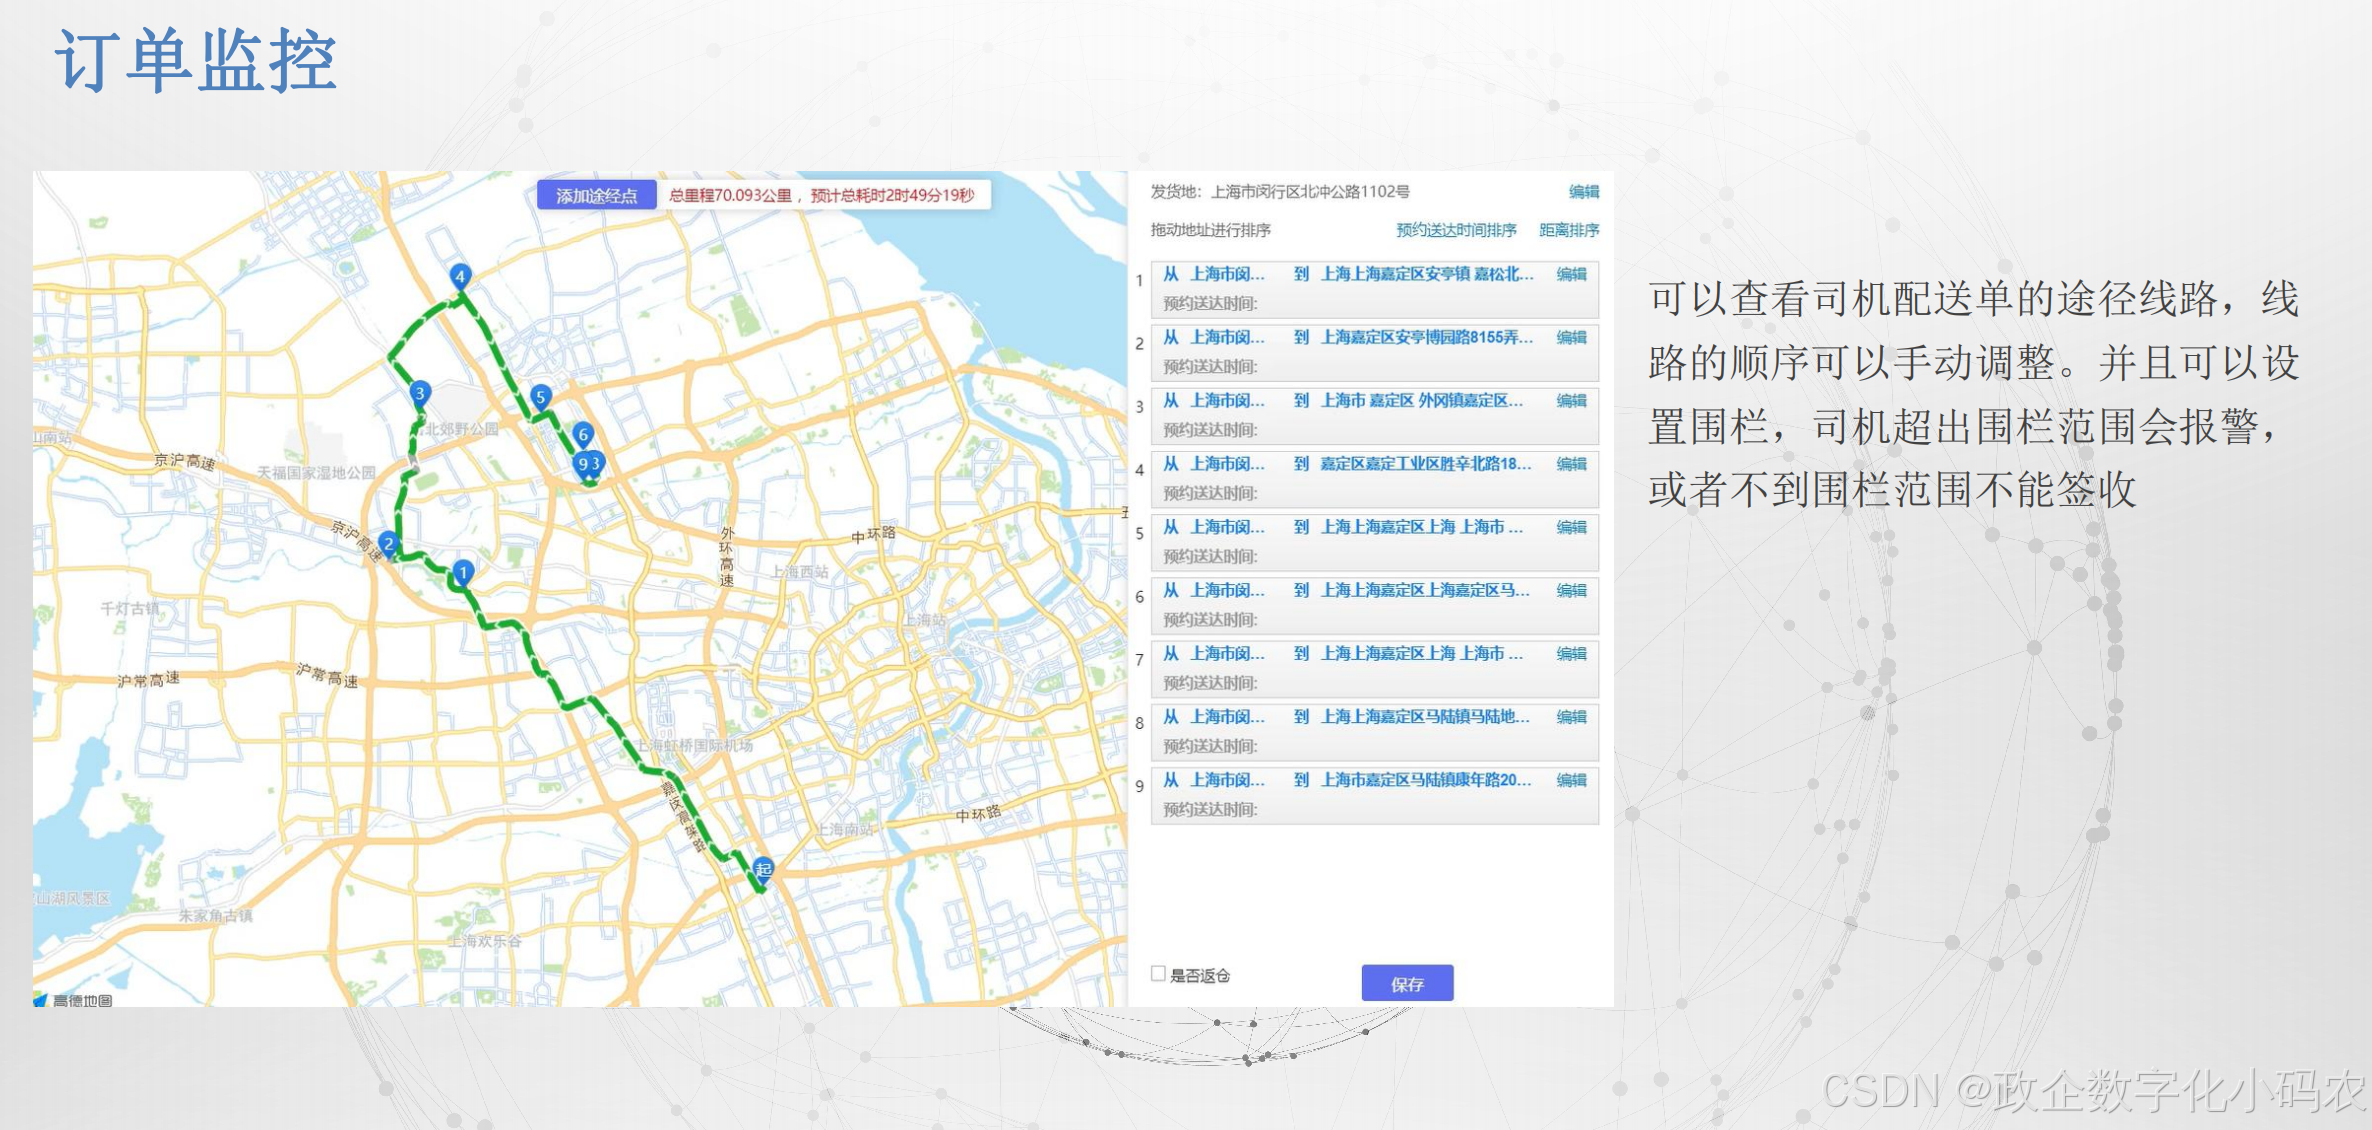The height and width of the screenshot is (1130, 2372).
Task: Click map waypoint marker number 4
Action: (460, 275)
